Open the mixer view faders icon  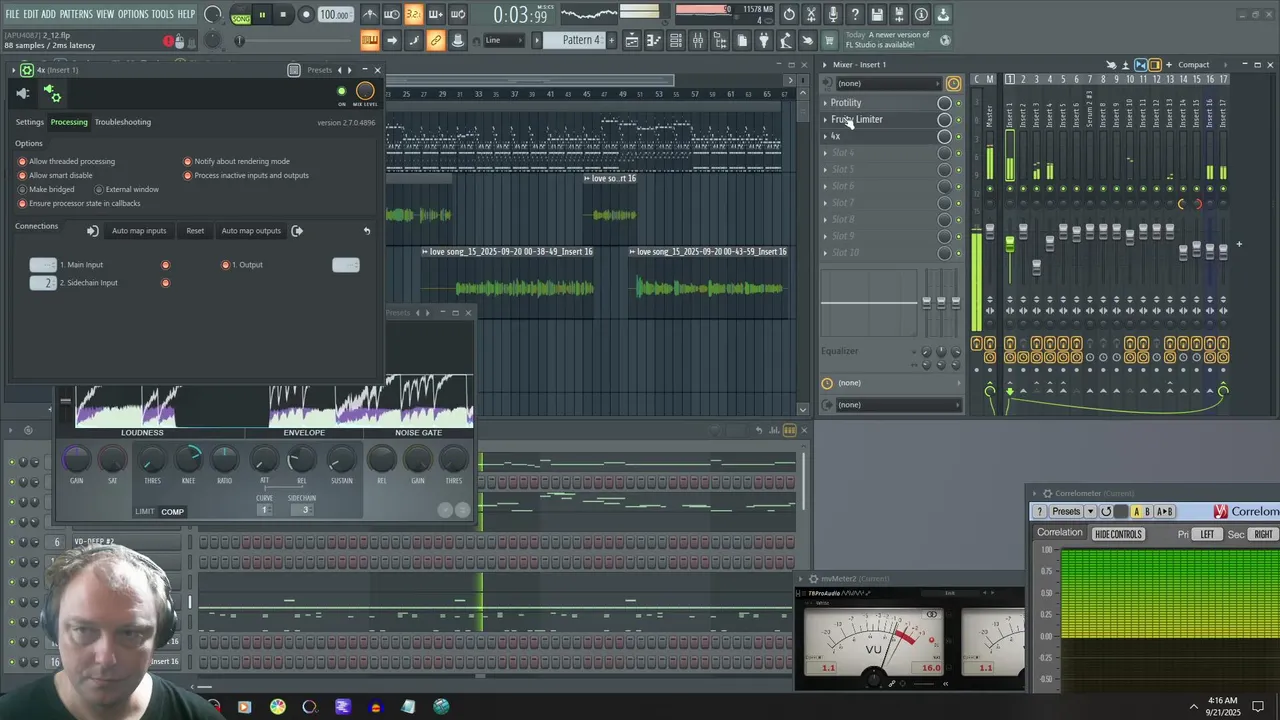coord(698,40)
